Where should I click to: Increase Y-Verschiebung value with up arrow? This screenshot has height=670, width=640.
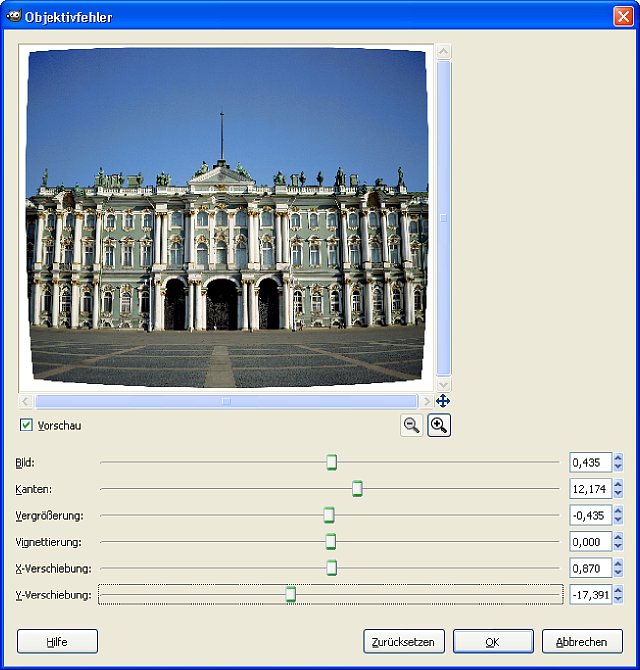(x=618, y=590)
